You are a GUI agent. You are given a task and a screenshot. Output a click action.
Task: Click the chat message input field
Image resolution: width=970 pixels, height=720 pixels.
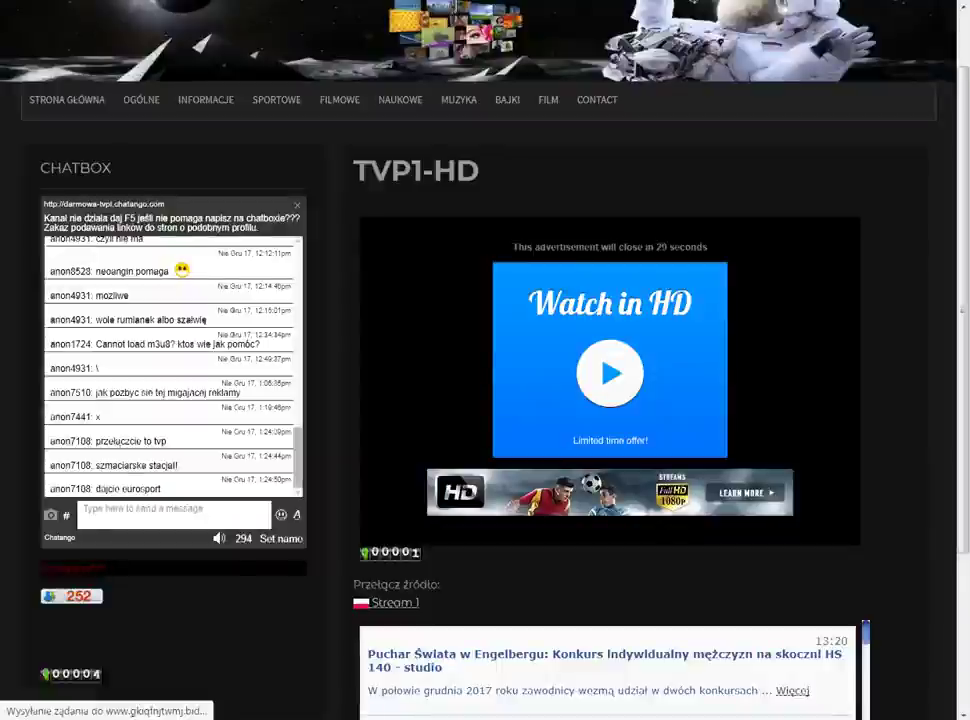point(174,514)
